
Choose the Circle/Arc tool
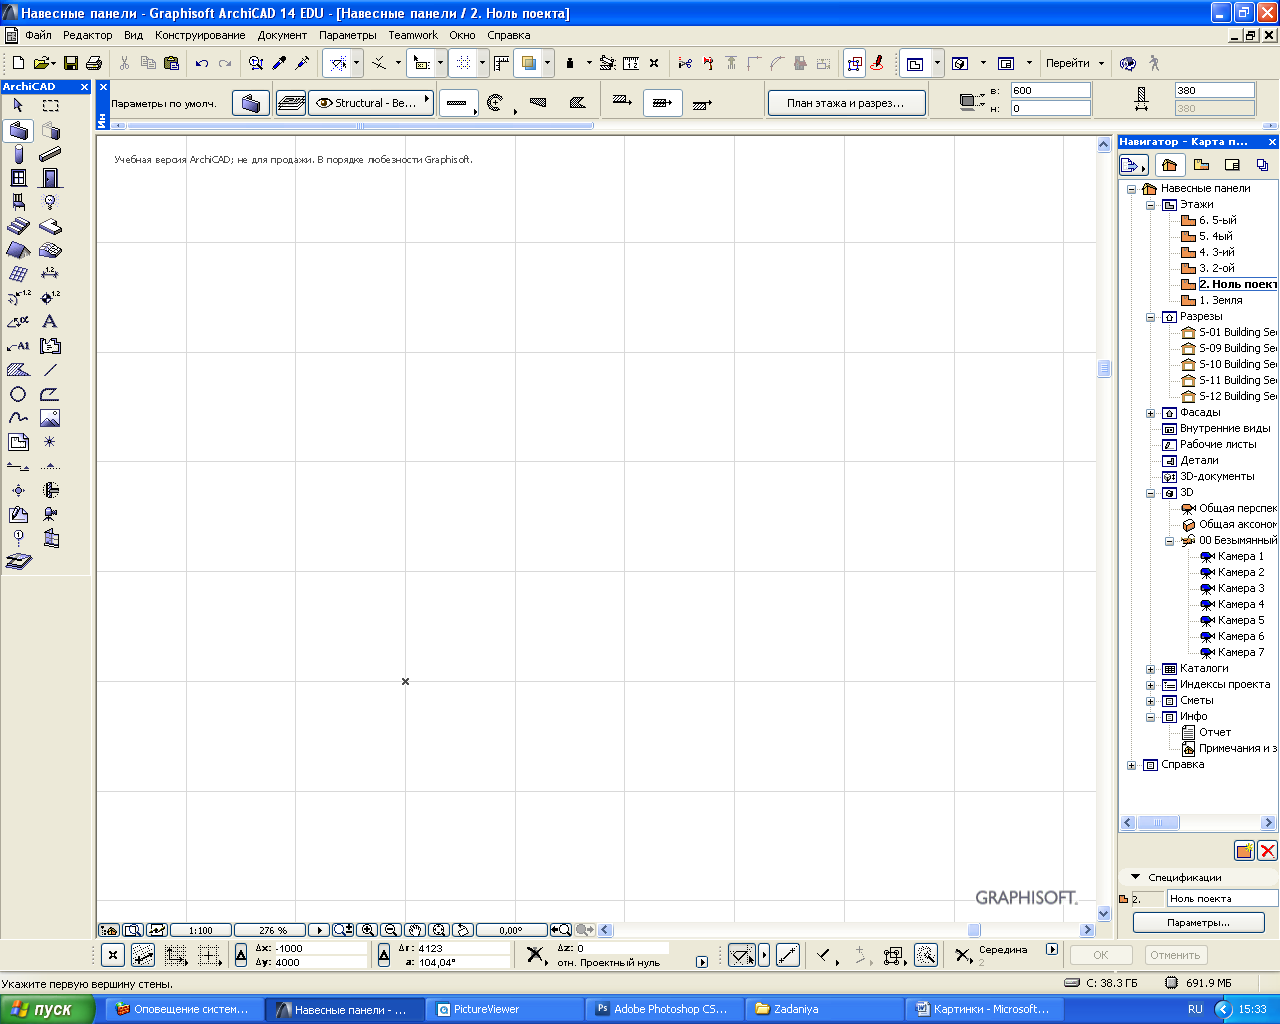click(x=18, y=394)
